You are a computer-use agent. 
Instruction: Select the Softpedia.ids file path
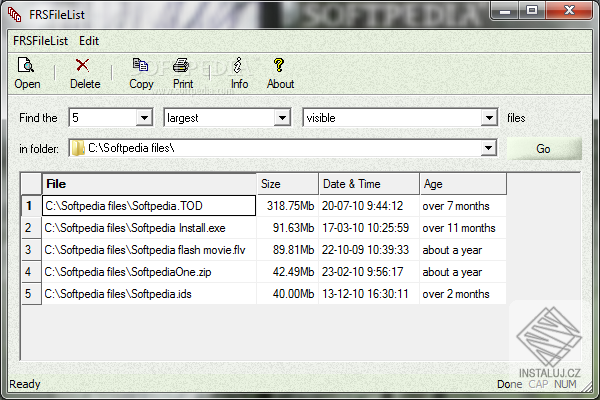coord(149,294)
